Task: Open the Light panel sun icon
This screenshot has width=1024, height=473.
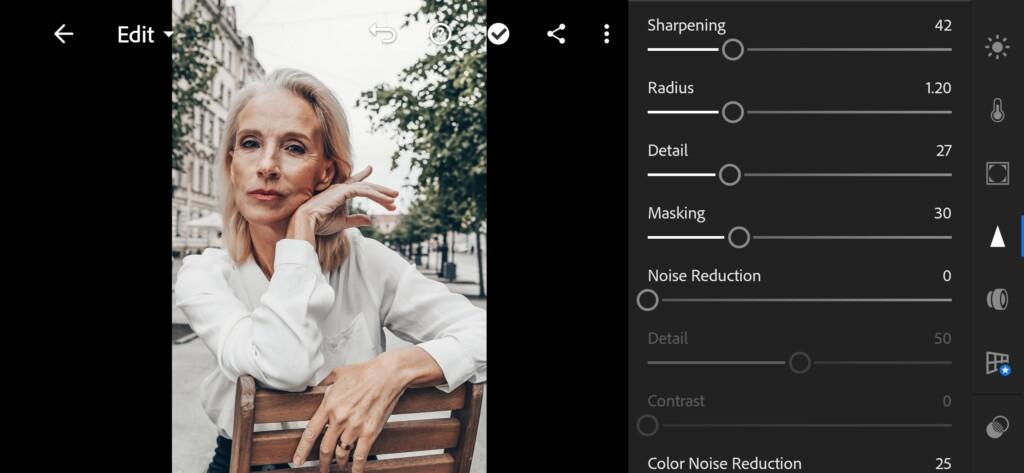Action: [997, 48]
